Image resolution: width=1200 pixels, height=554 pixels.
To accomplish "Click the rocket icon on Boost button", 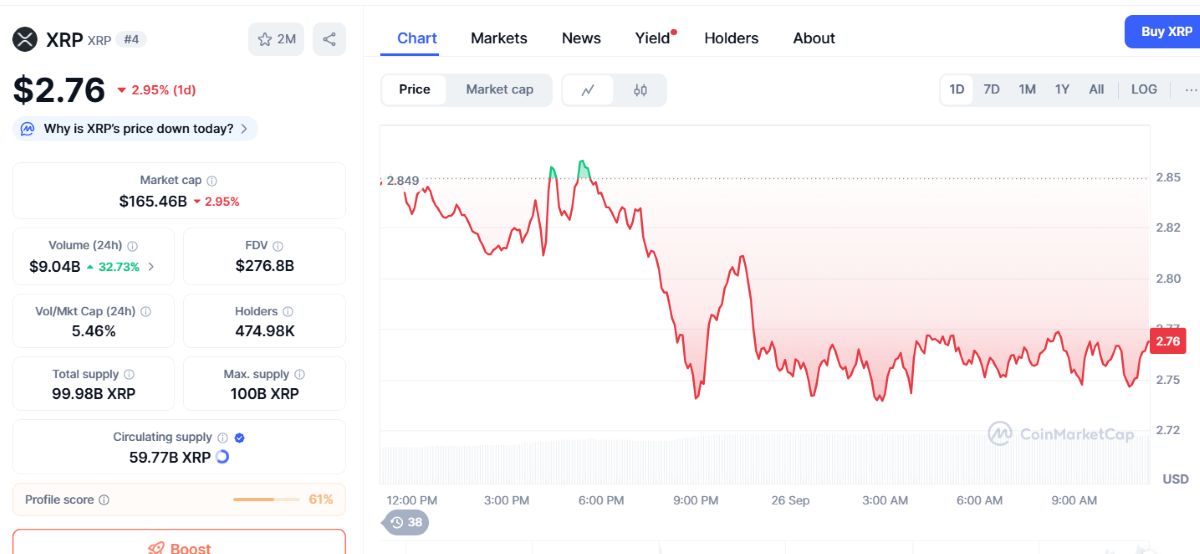I will click(156, 548).
